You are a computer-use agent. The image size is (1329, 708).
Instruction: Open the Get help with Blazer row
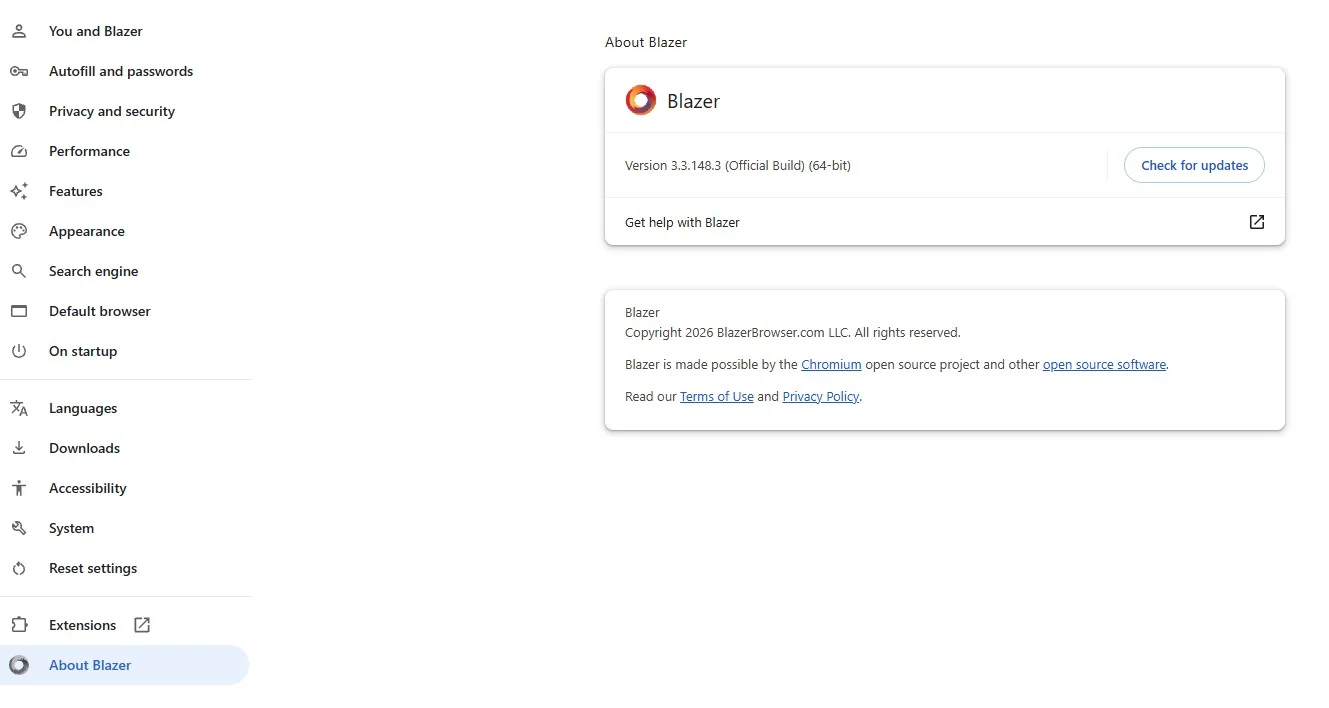click(x=944, y=222)
